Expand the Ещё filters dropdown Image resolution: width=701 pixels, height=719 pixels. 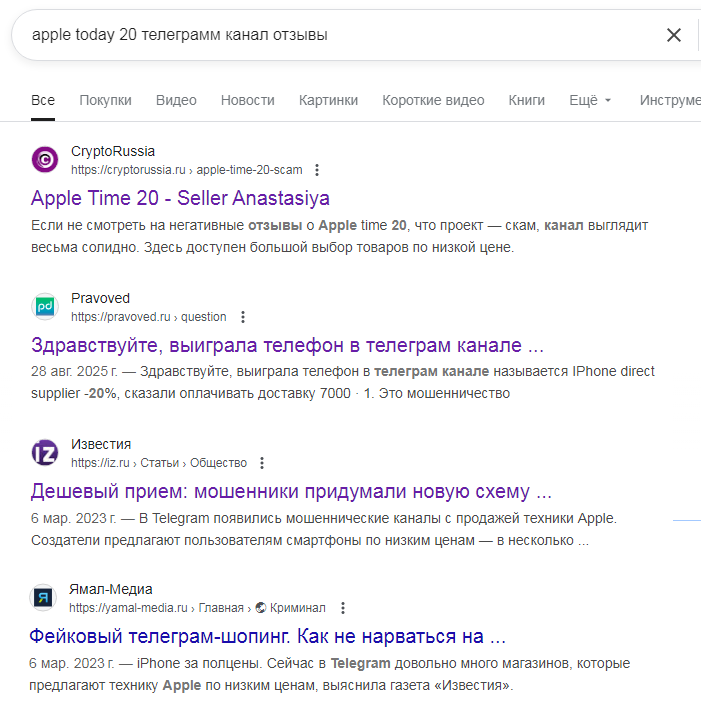pos(590,100)
